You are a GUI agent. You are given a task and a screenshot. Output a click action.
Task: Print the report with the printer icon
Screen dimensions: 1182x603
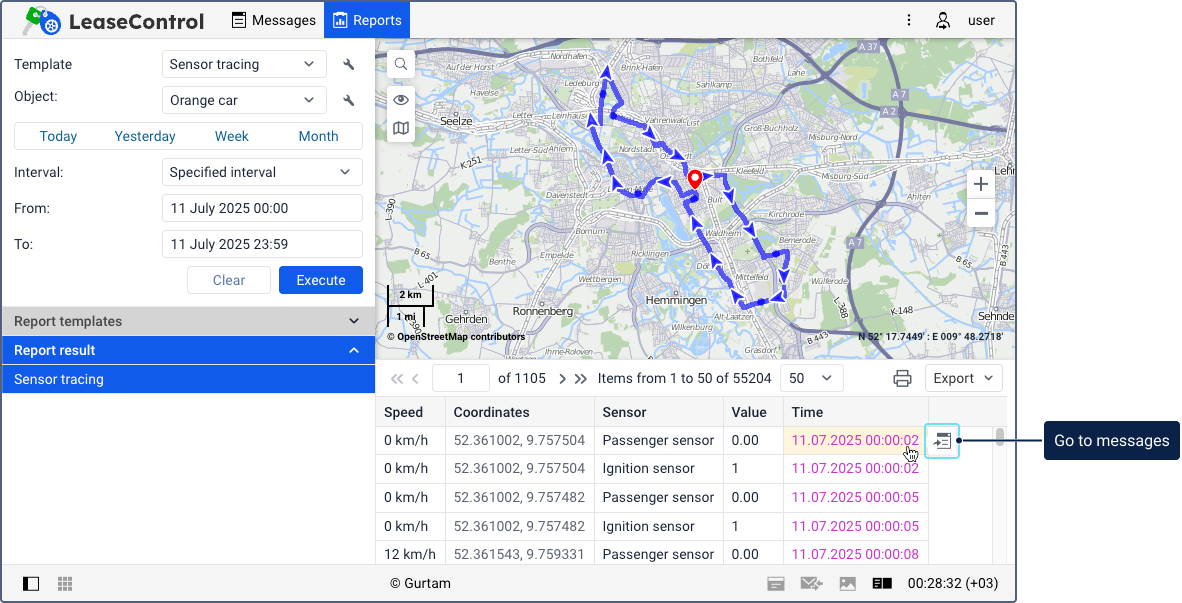[902, 378]
